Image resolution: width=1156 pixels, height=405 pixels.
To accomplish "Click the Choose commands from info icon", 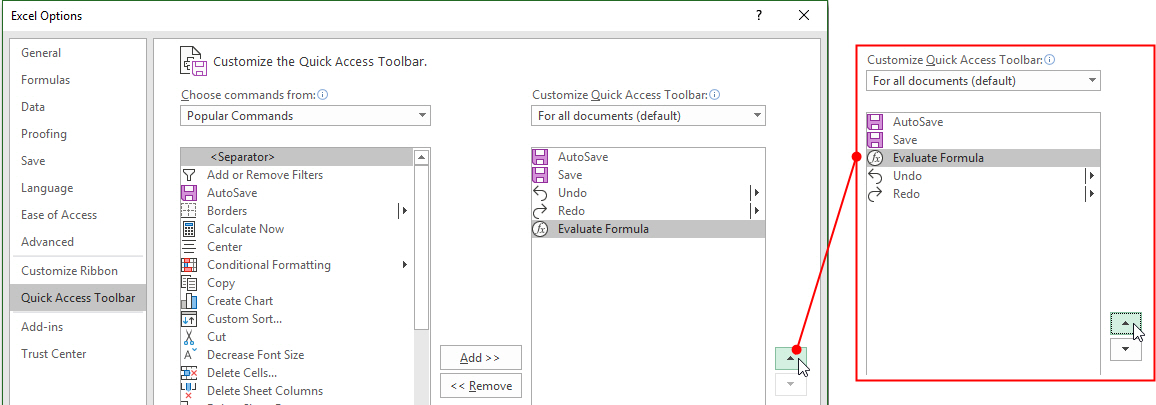I will [x=322, y=94].
